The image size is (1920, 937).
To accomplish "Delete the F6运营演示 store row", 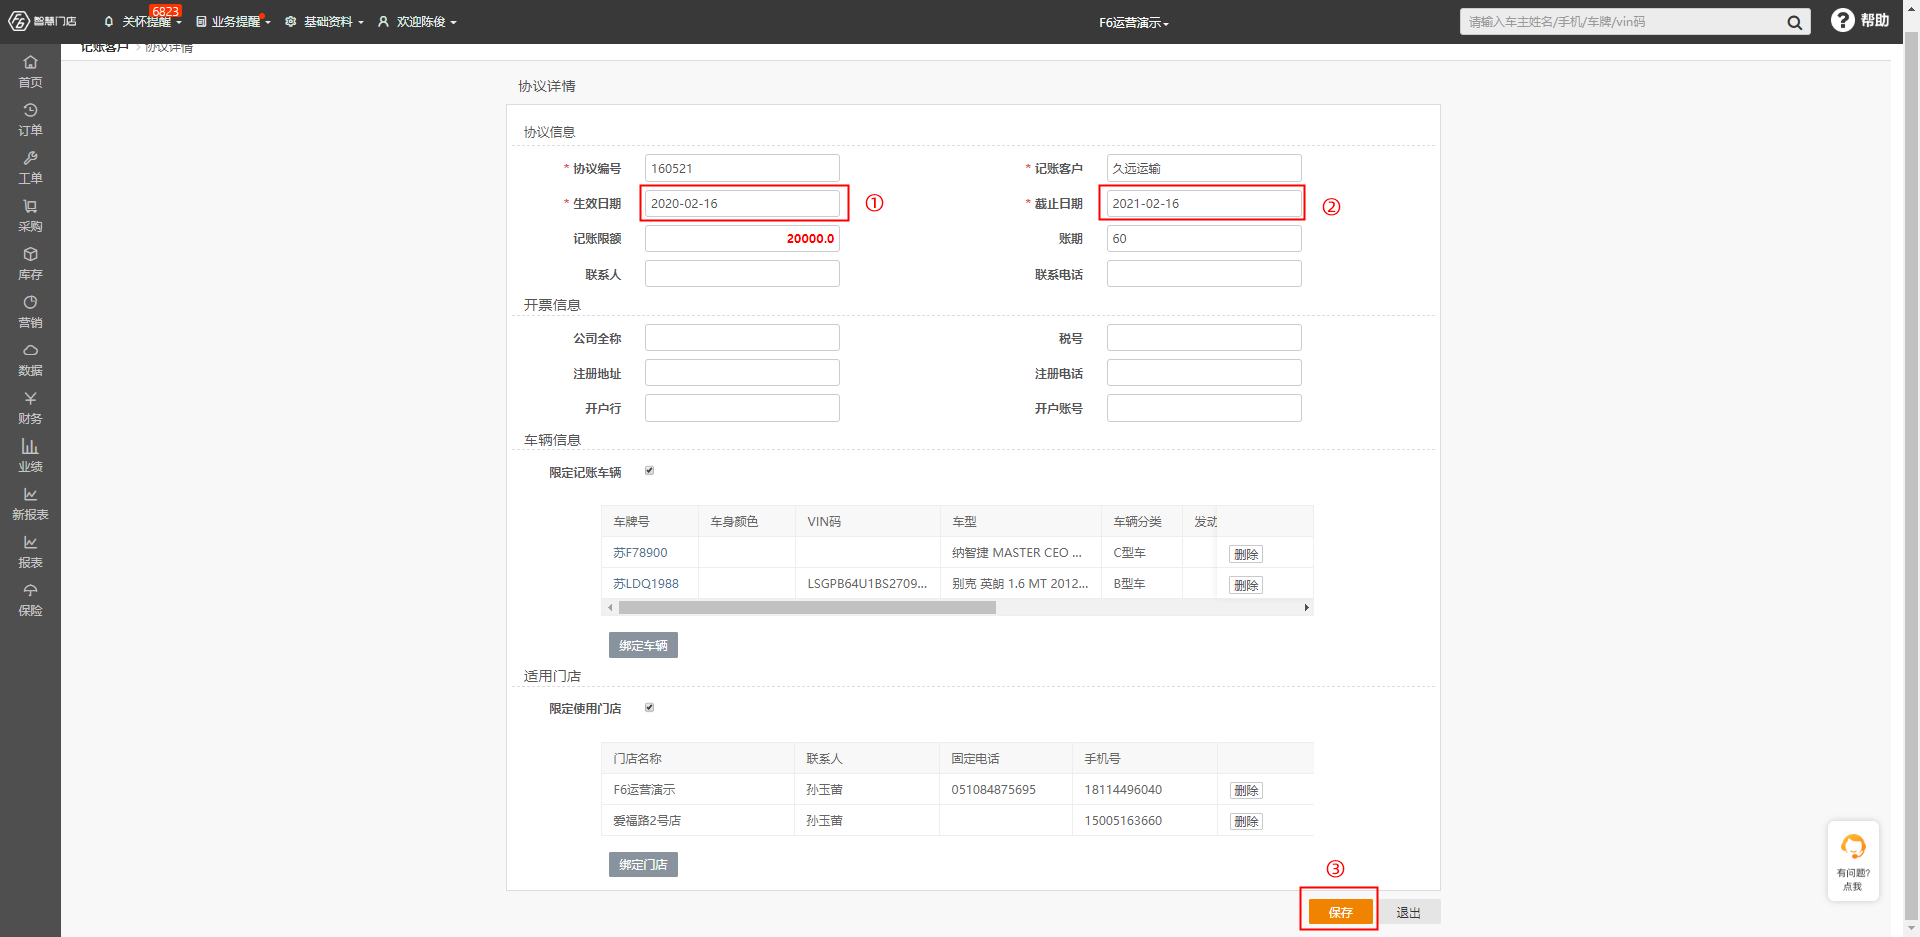I will [x=1246, y=790].
